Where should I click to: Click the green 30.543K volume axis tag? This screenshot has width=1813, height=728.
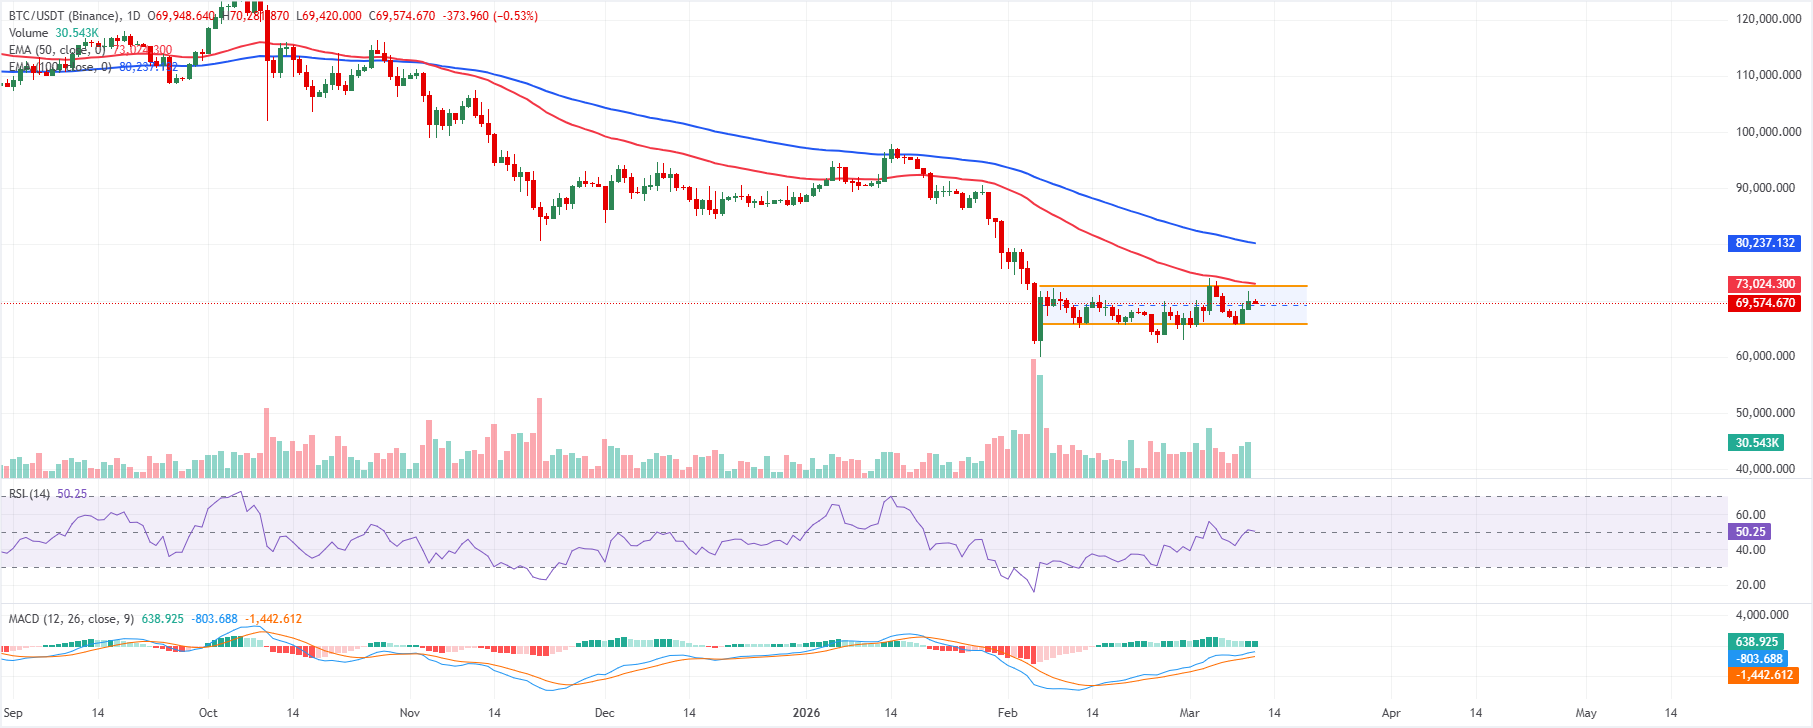click(x=1756, y=443)
